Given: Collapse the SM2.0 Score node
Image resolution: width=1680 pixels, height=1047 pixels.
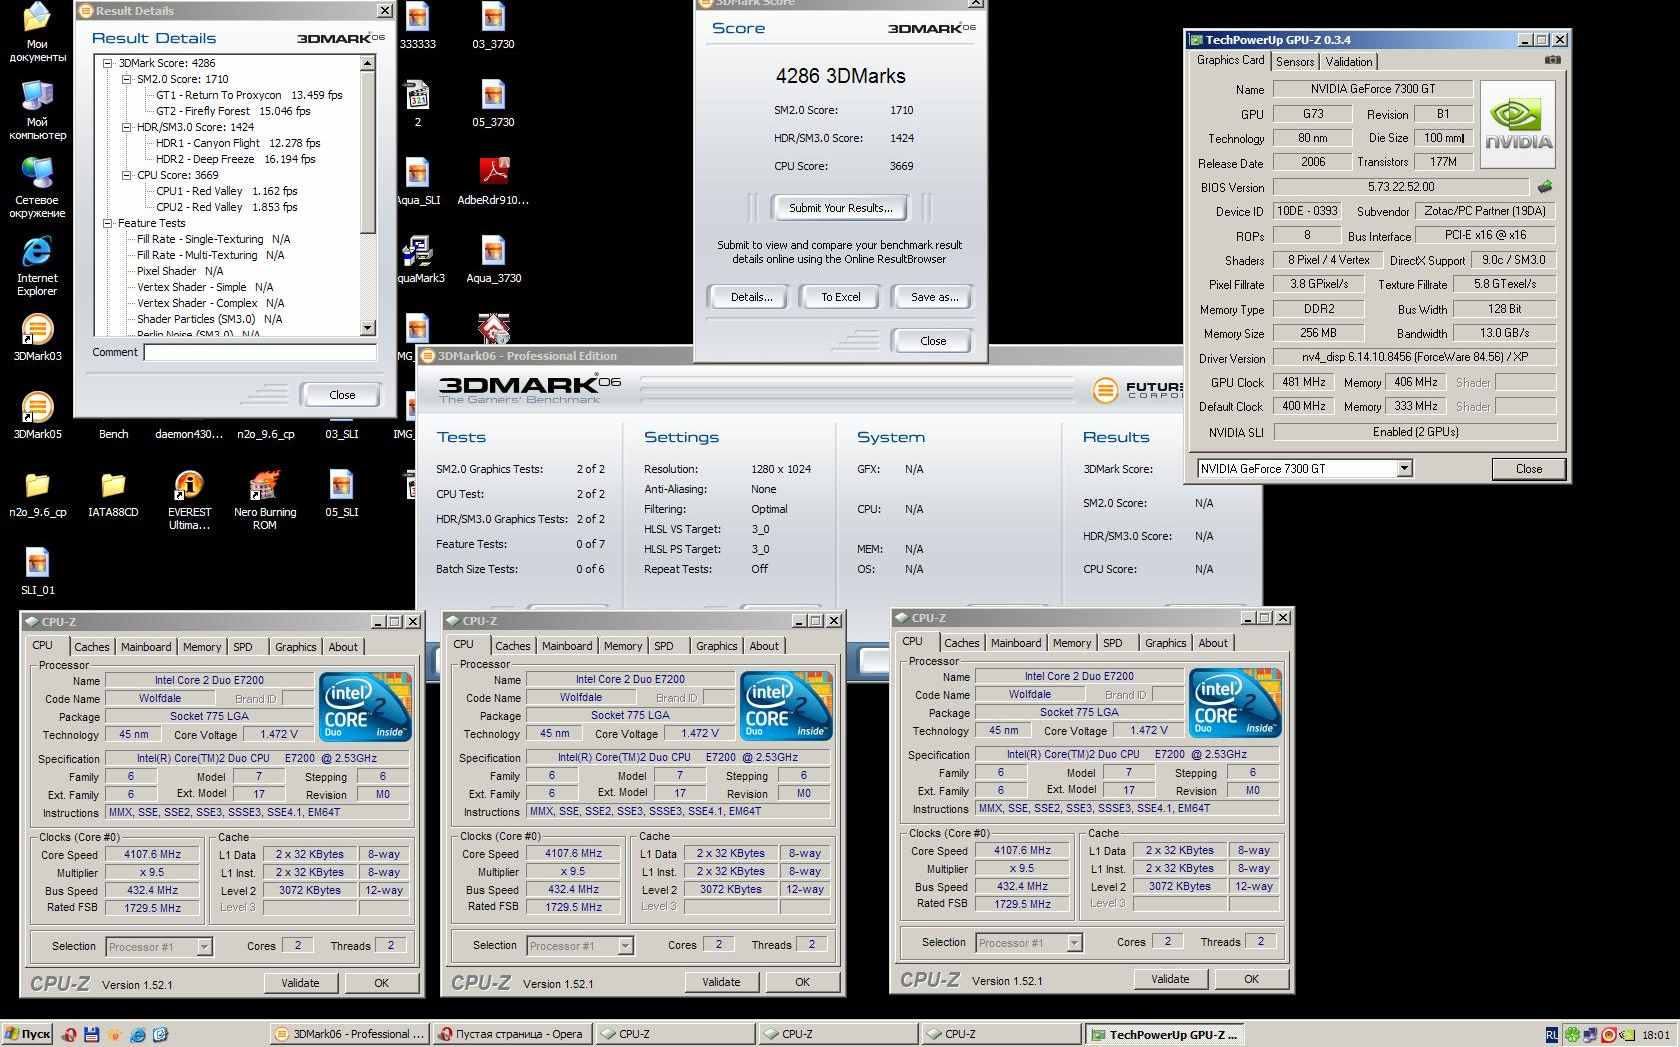Looking at the screenshot, I should (x=126, y=79).
